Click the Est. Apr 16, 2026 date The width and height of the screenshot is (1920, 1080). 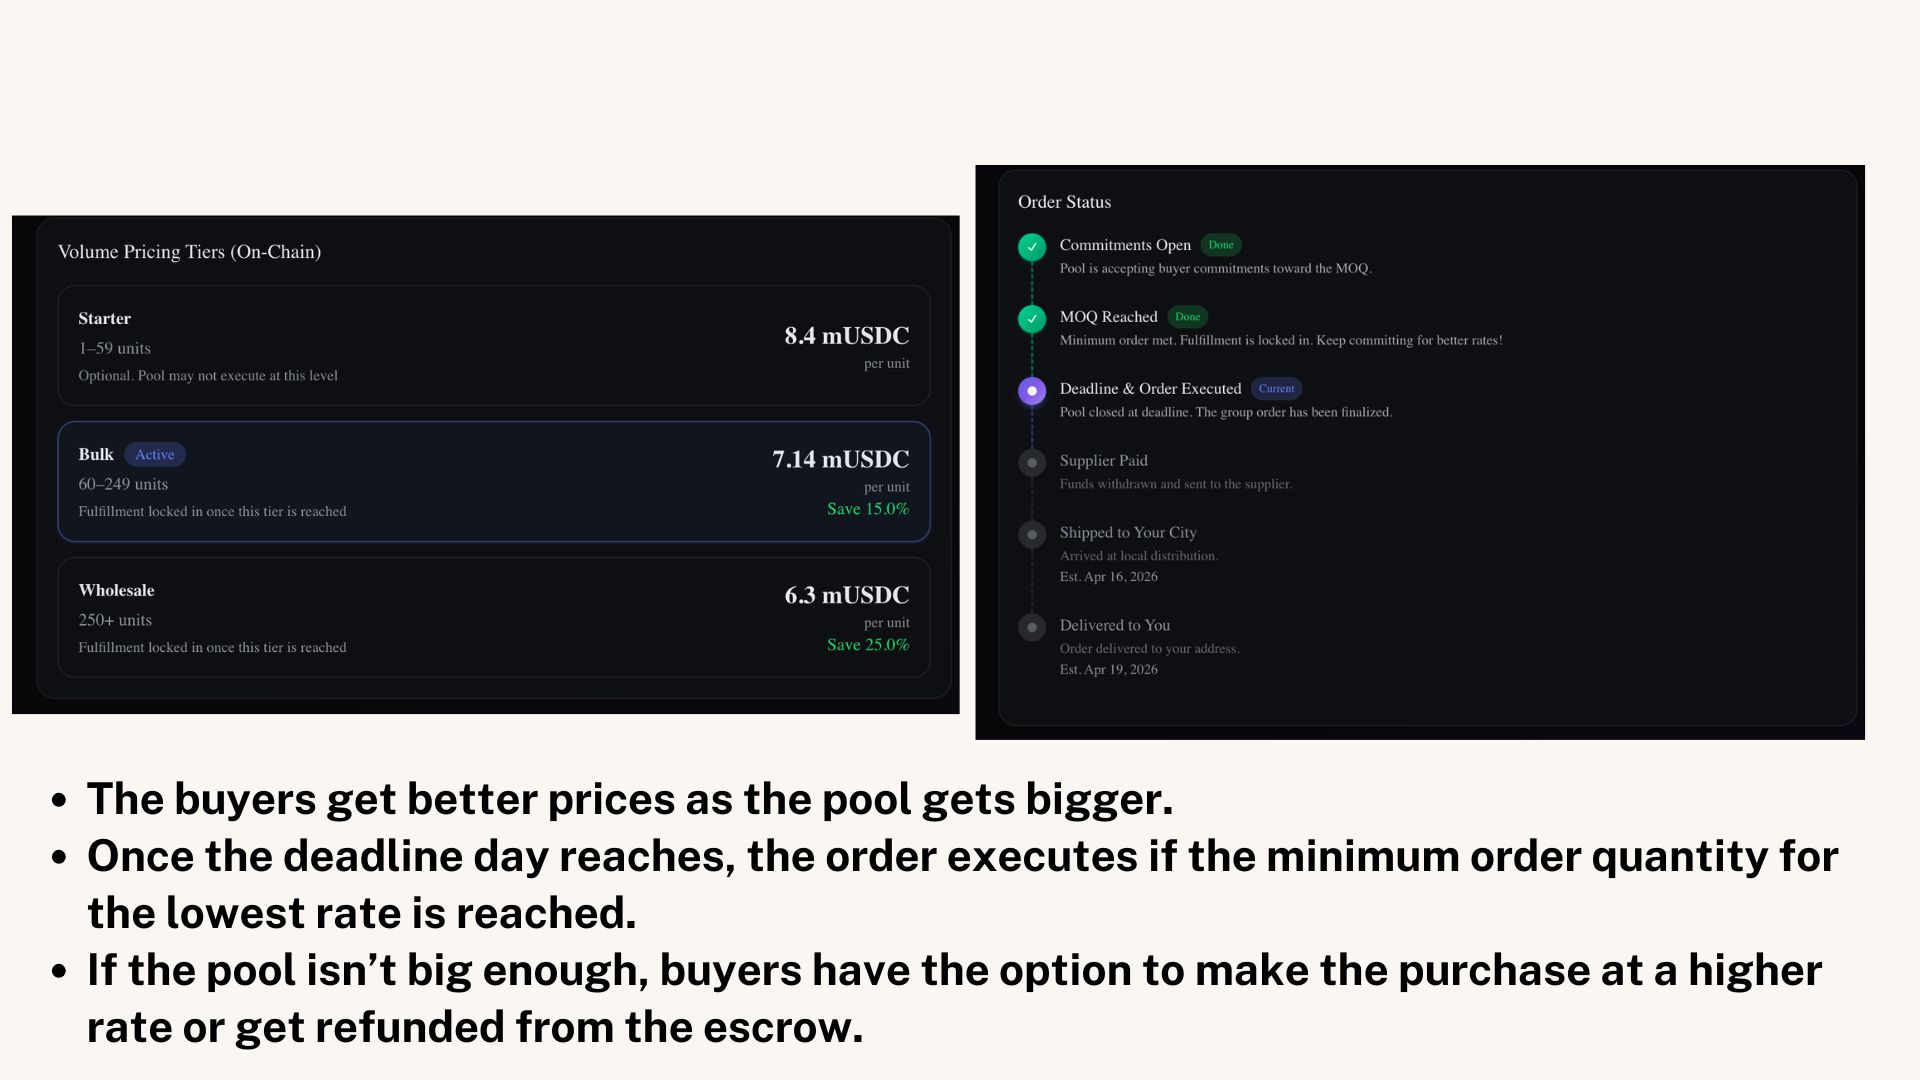(x=1108, y=577)
